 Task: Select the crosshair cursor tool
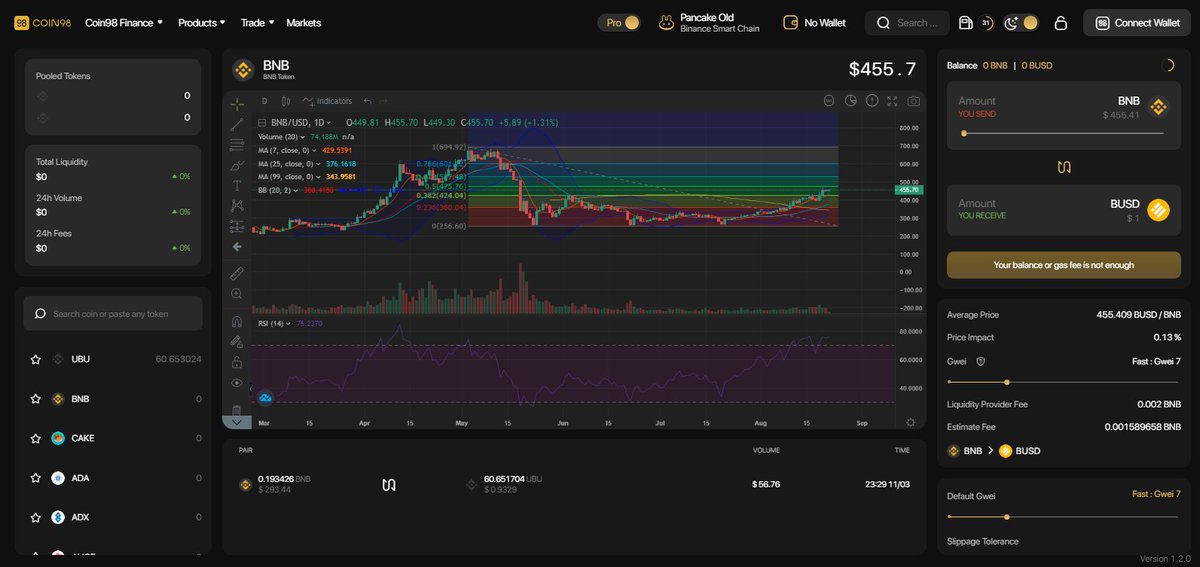click(237, 103)
